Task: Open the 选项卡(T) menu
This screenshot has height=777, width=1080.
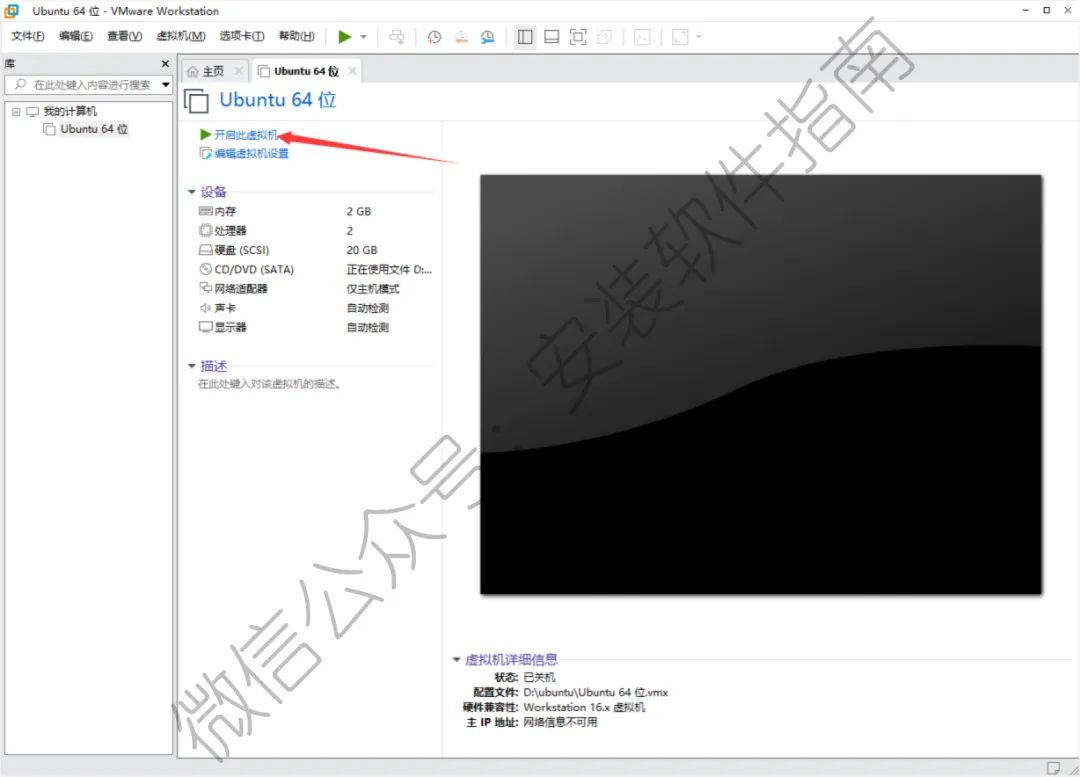Action: pos(242,37)
